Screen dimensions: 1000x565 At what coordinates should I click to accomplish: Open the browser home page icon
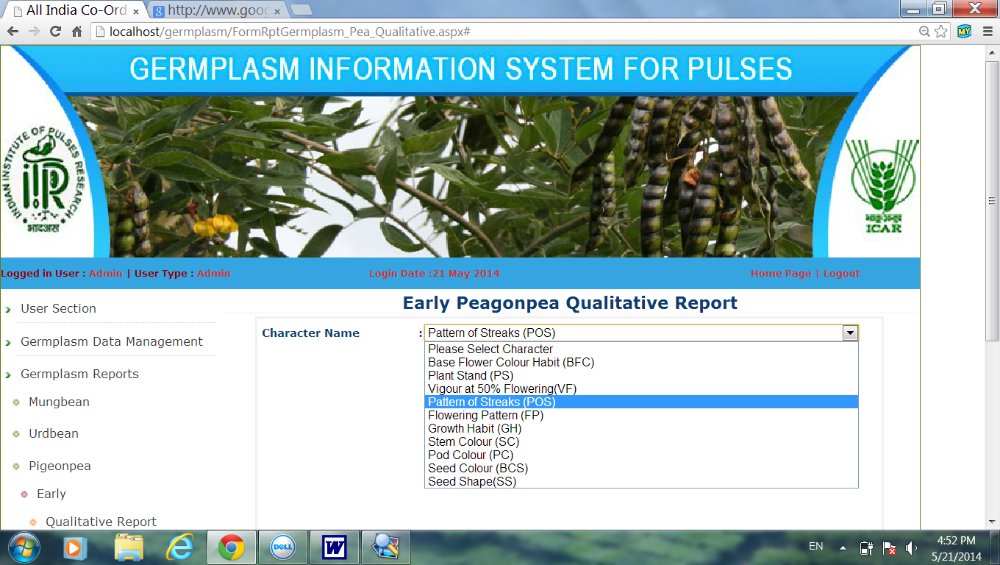pos(77,31)
